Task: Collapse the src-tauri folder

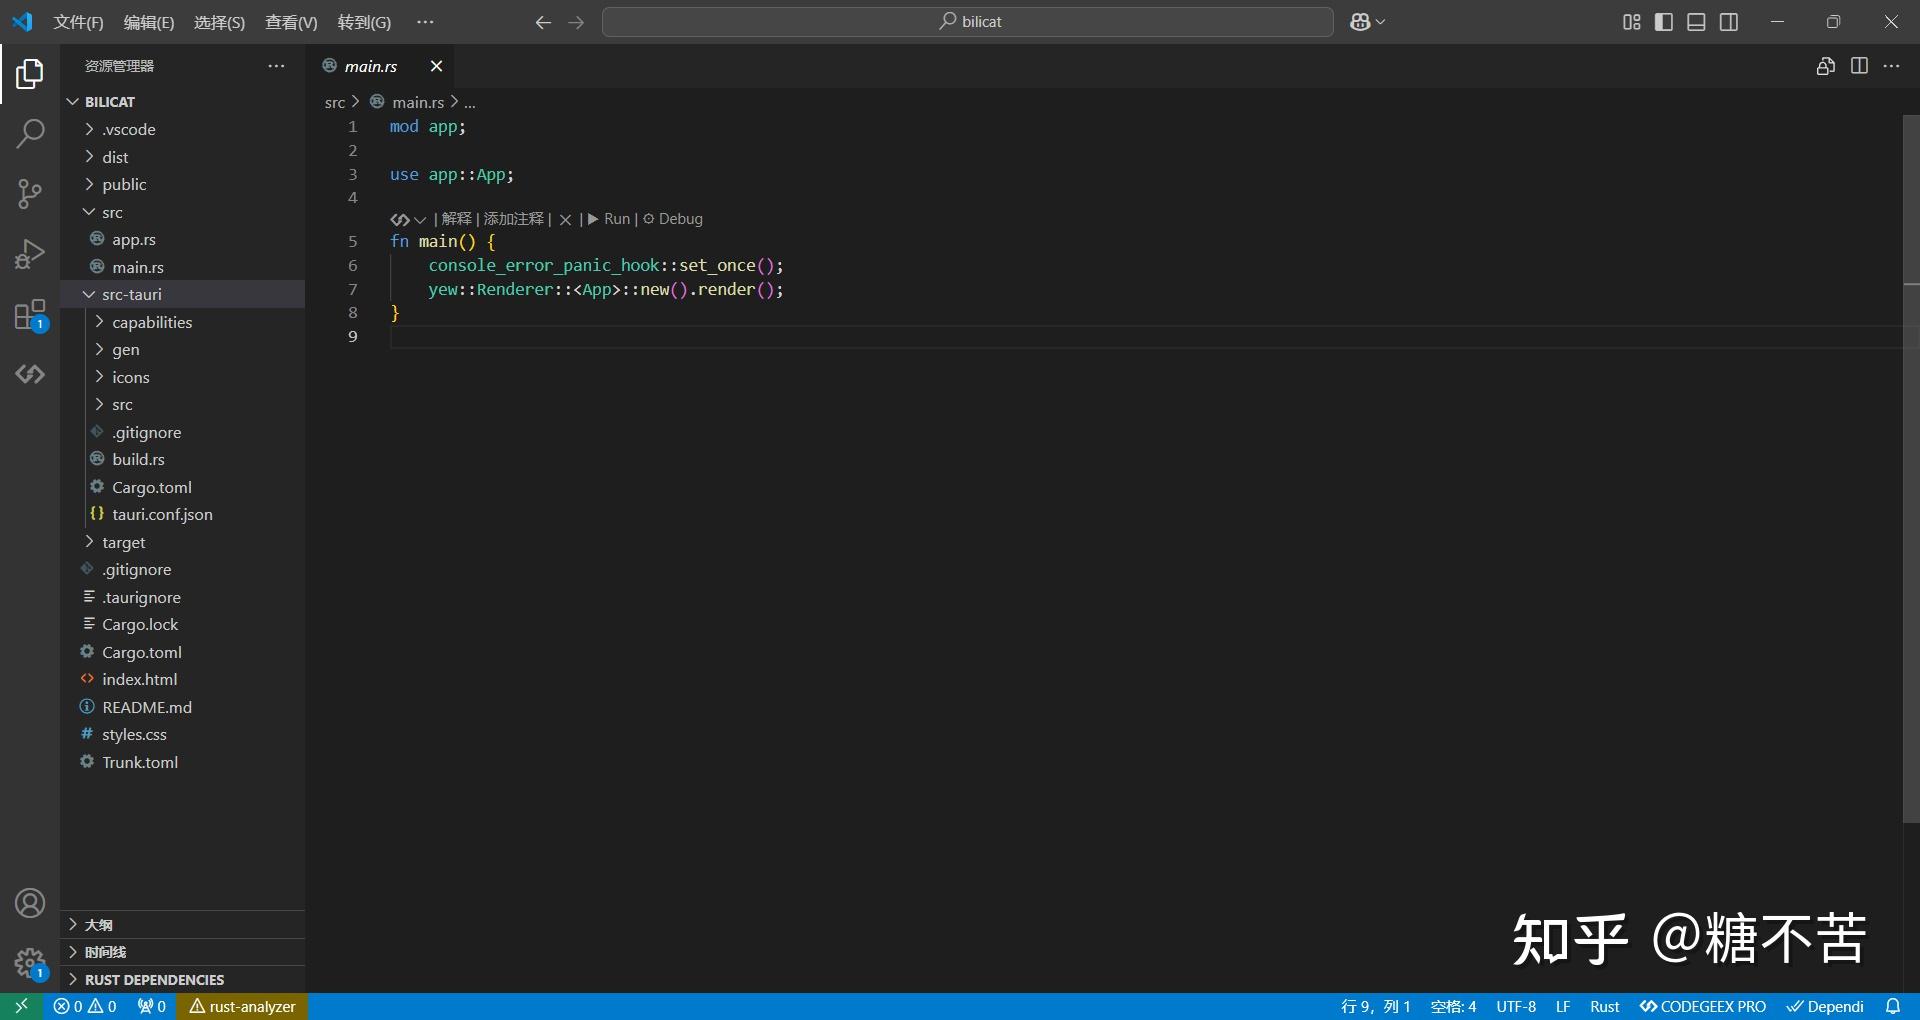Action: [x=131, y=294]
